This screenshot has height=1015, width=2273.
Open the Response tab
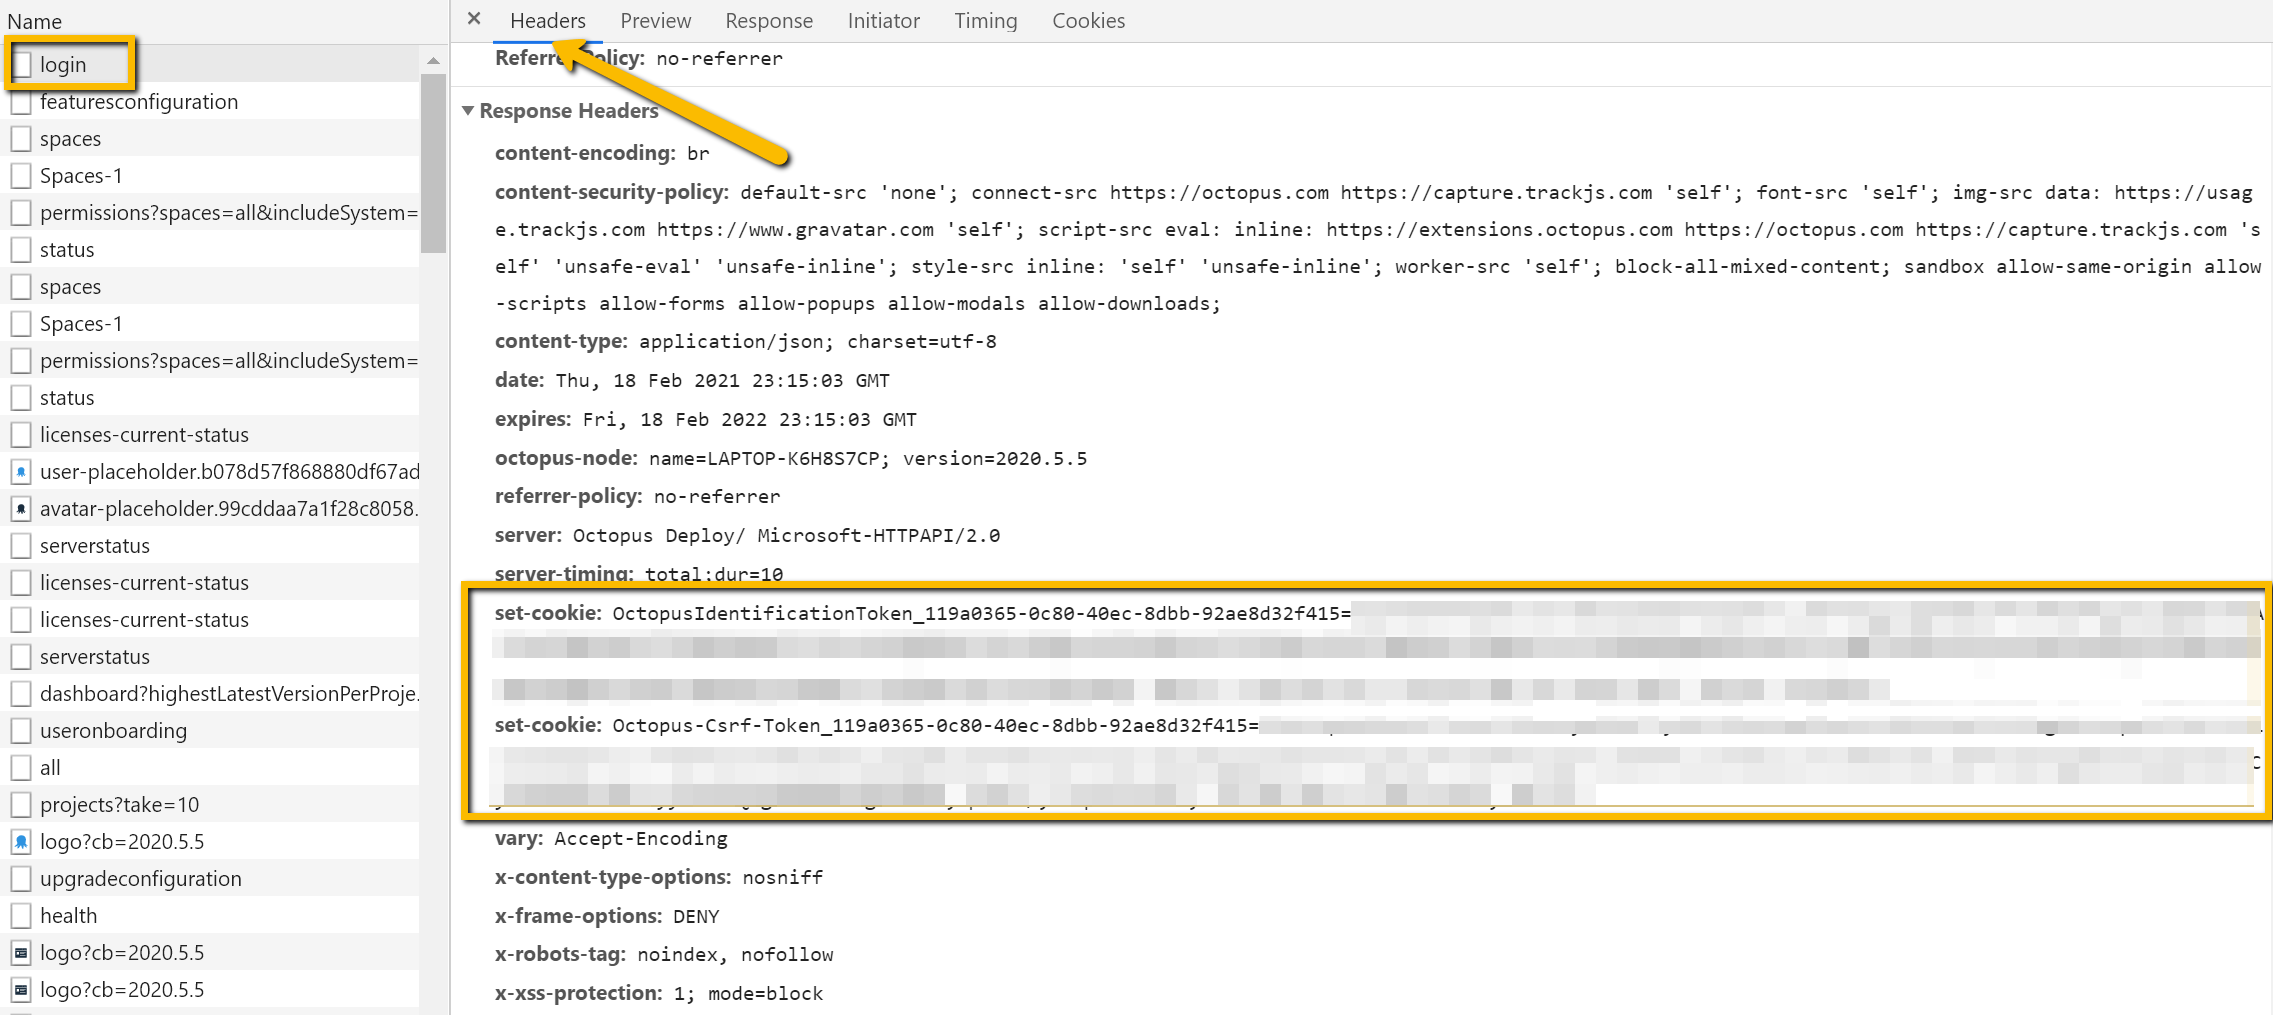pyautogui.click(x=768, y=20)
